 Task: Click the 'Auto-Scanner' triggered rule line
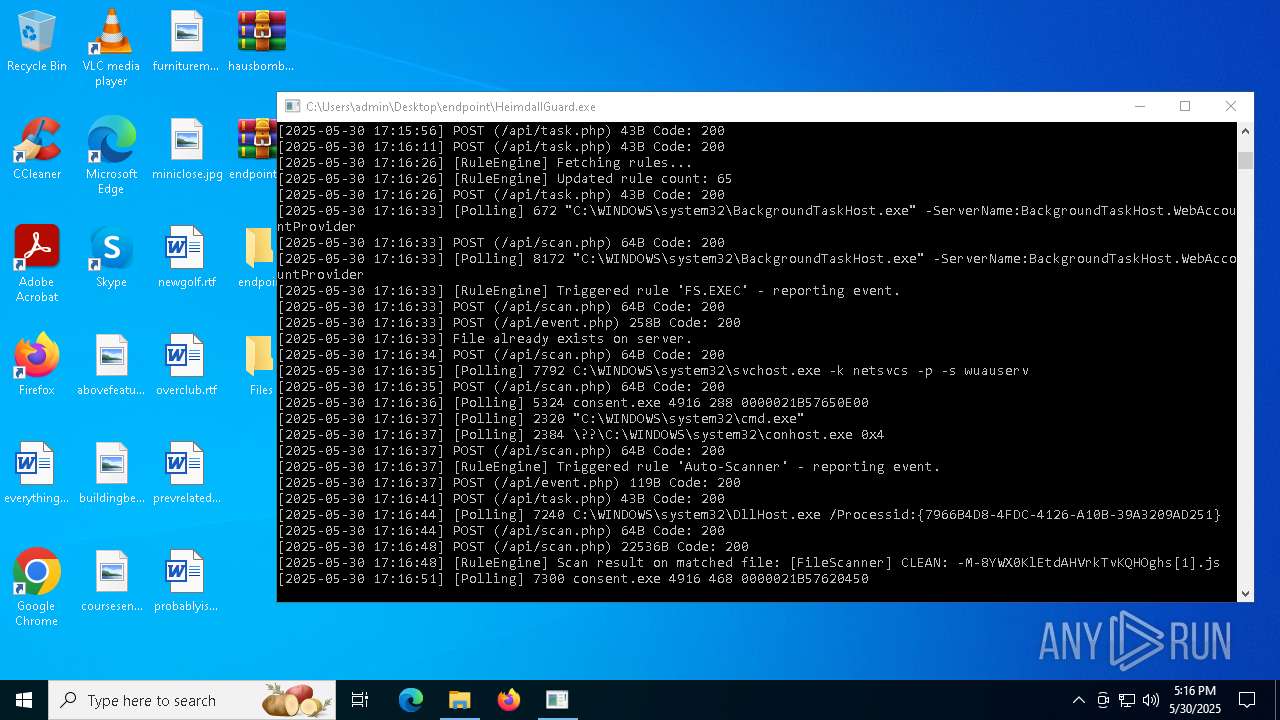pyautogui.click(x=609, y=467)
